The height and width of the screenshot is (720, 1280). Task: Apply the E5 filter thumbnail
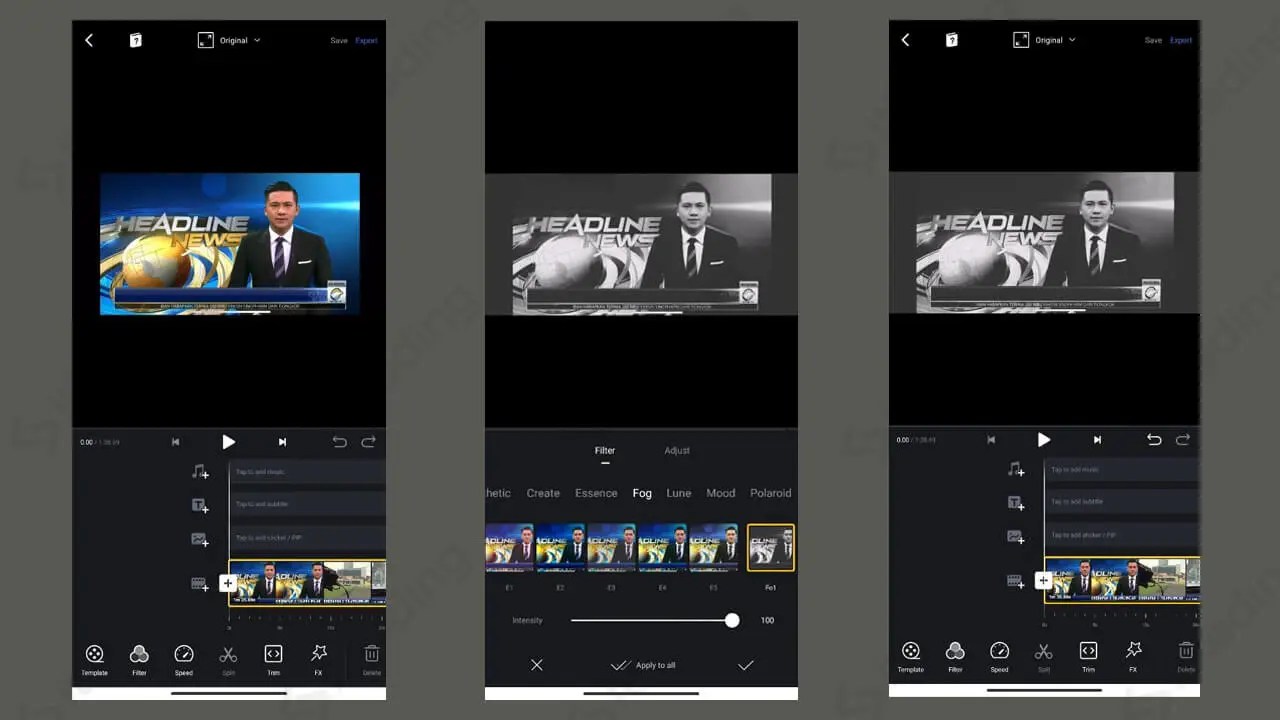[x=714, y=547]
